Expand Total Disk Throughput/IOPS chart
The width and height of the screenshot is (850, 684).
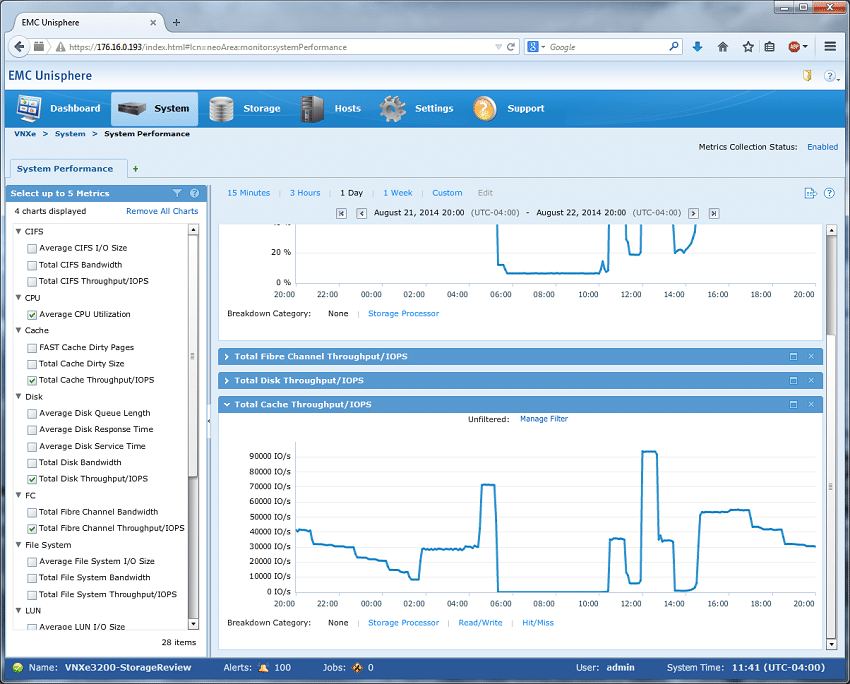227,380
